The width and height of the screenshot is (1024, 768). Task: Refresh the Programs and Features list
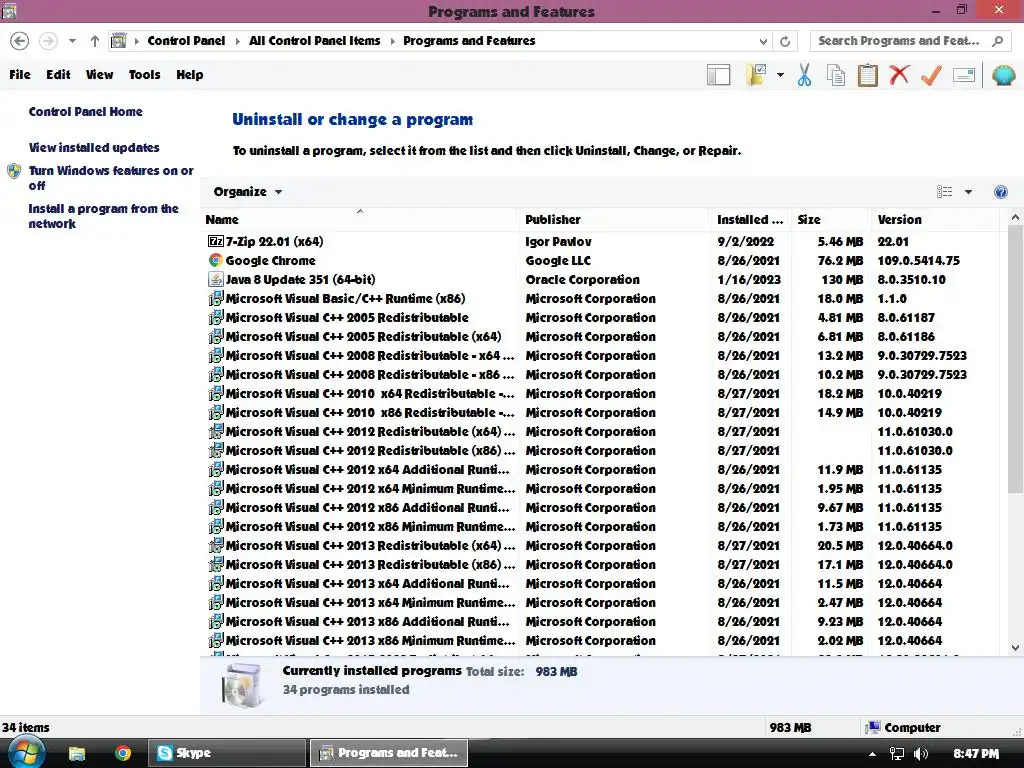(x=785, y=41)
